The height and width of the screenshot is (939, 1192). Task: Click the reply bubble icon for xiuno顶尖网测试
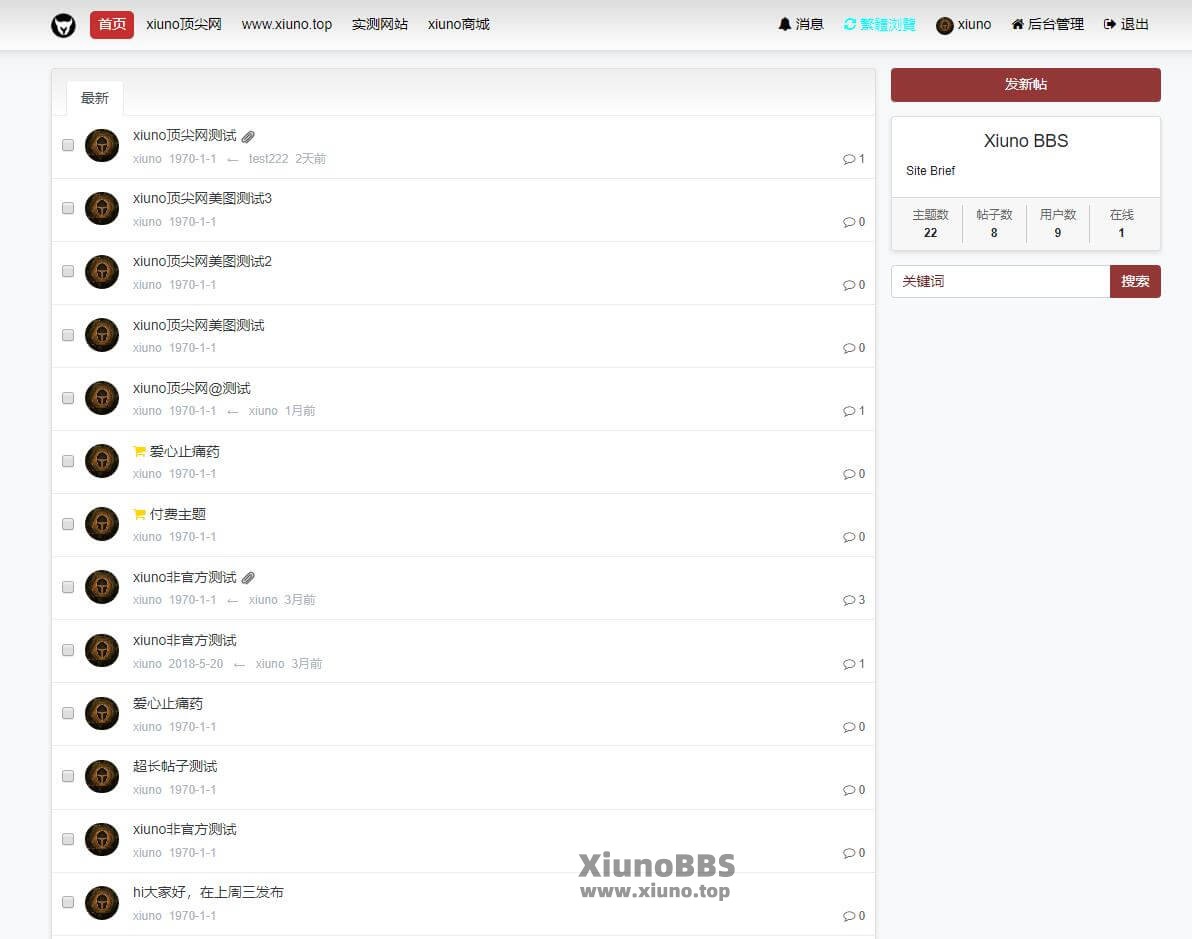[x=848, y=160]
